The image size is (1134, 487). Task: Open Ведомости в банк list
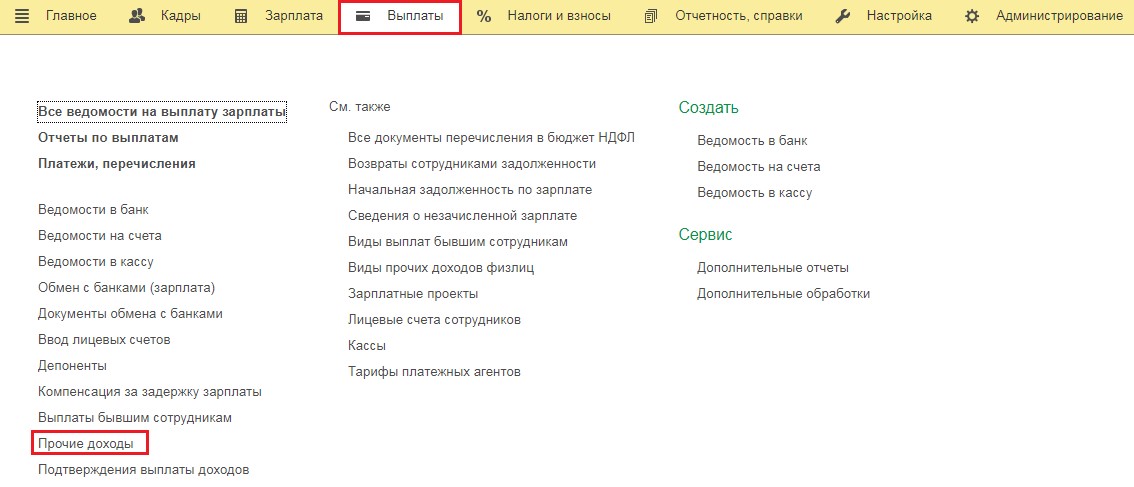[93, 210]
